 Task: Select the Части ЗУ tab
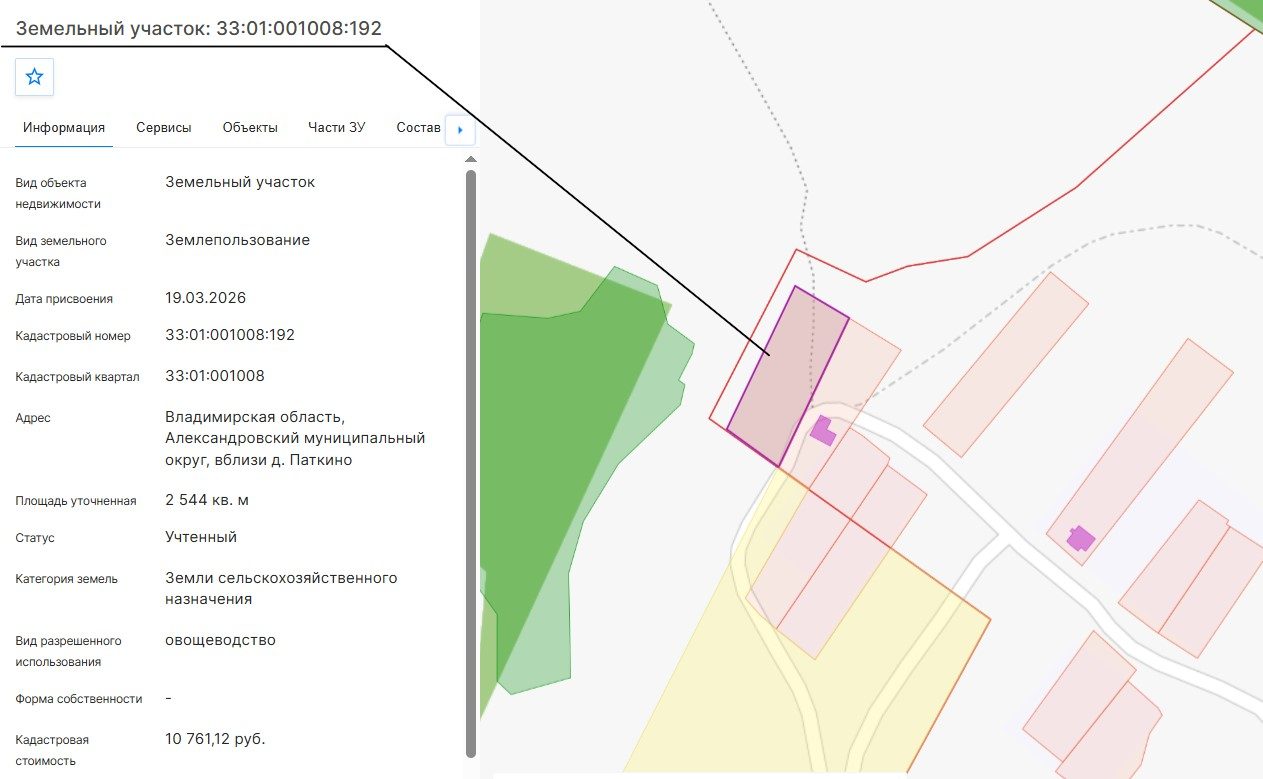click(x=337, y=128)
